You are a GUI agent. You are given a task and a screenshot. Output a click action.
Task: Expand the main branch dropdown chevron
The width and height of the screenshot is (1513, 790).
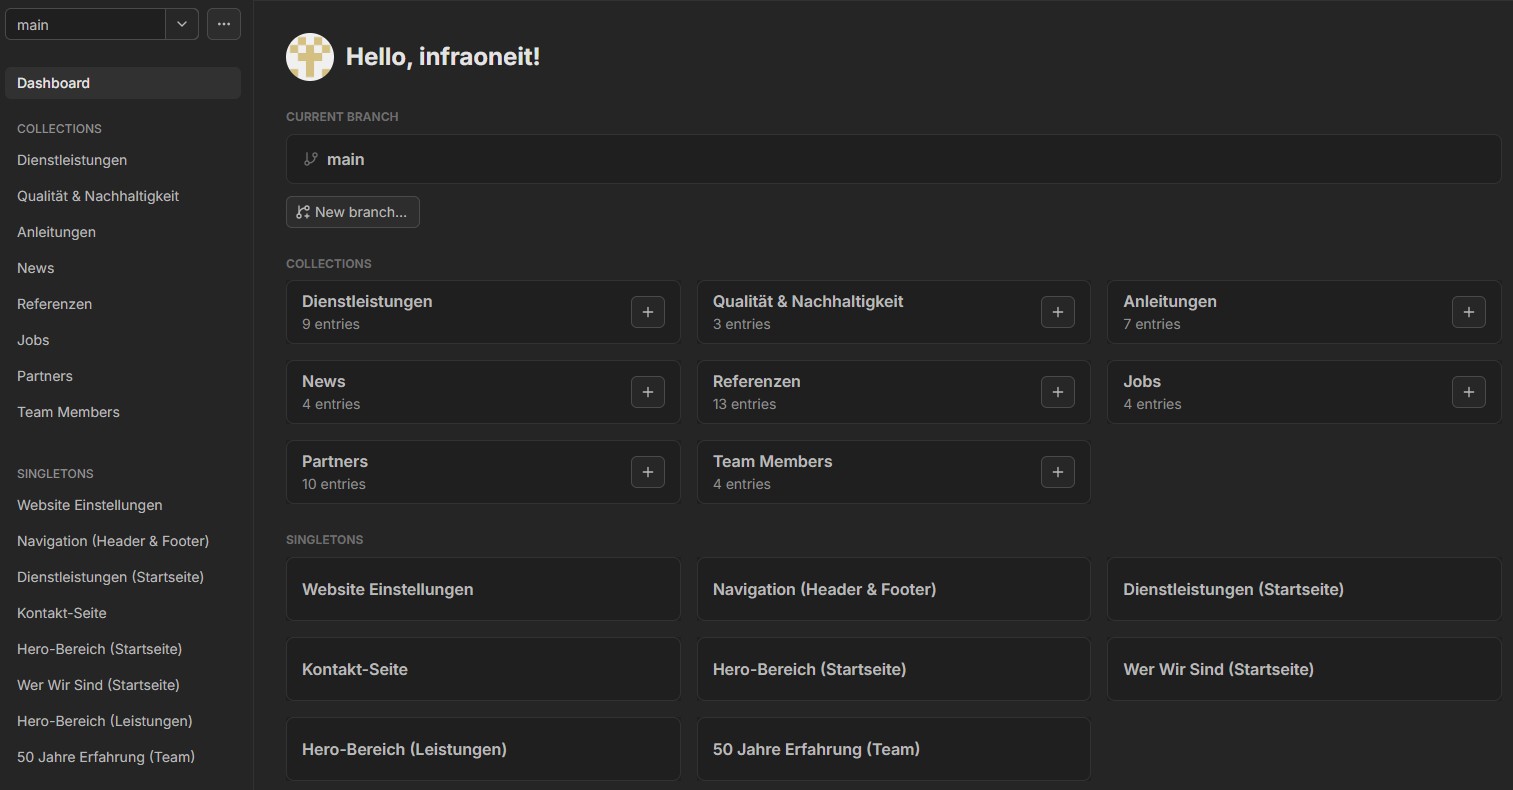pos(181,25)
